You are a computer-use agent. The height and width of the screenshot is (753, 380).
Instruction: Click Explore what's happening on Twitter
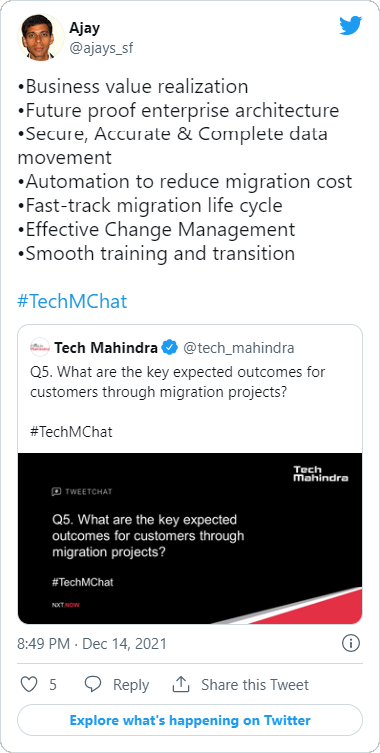(x=190, y=720)
